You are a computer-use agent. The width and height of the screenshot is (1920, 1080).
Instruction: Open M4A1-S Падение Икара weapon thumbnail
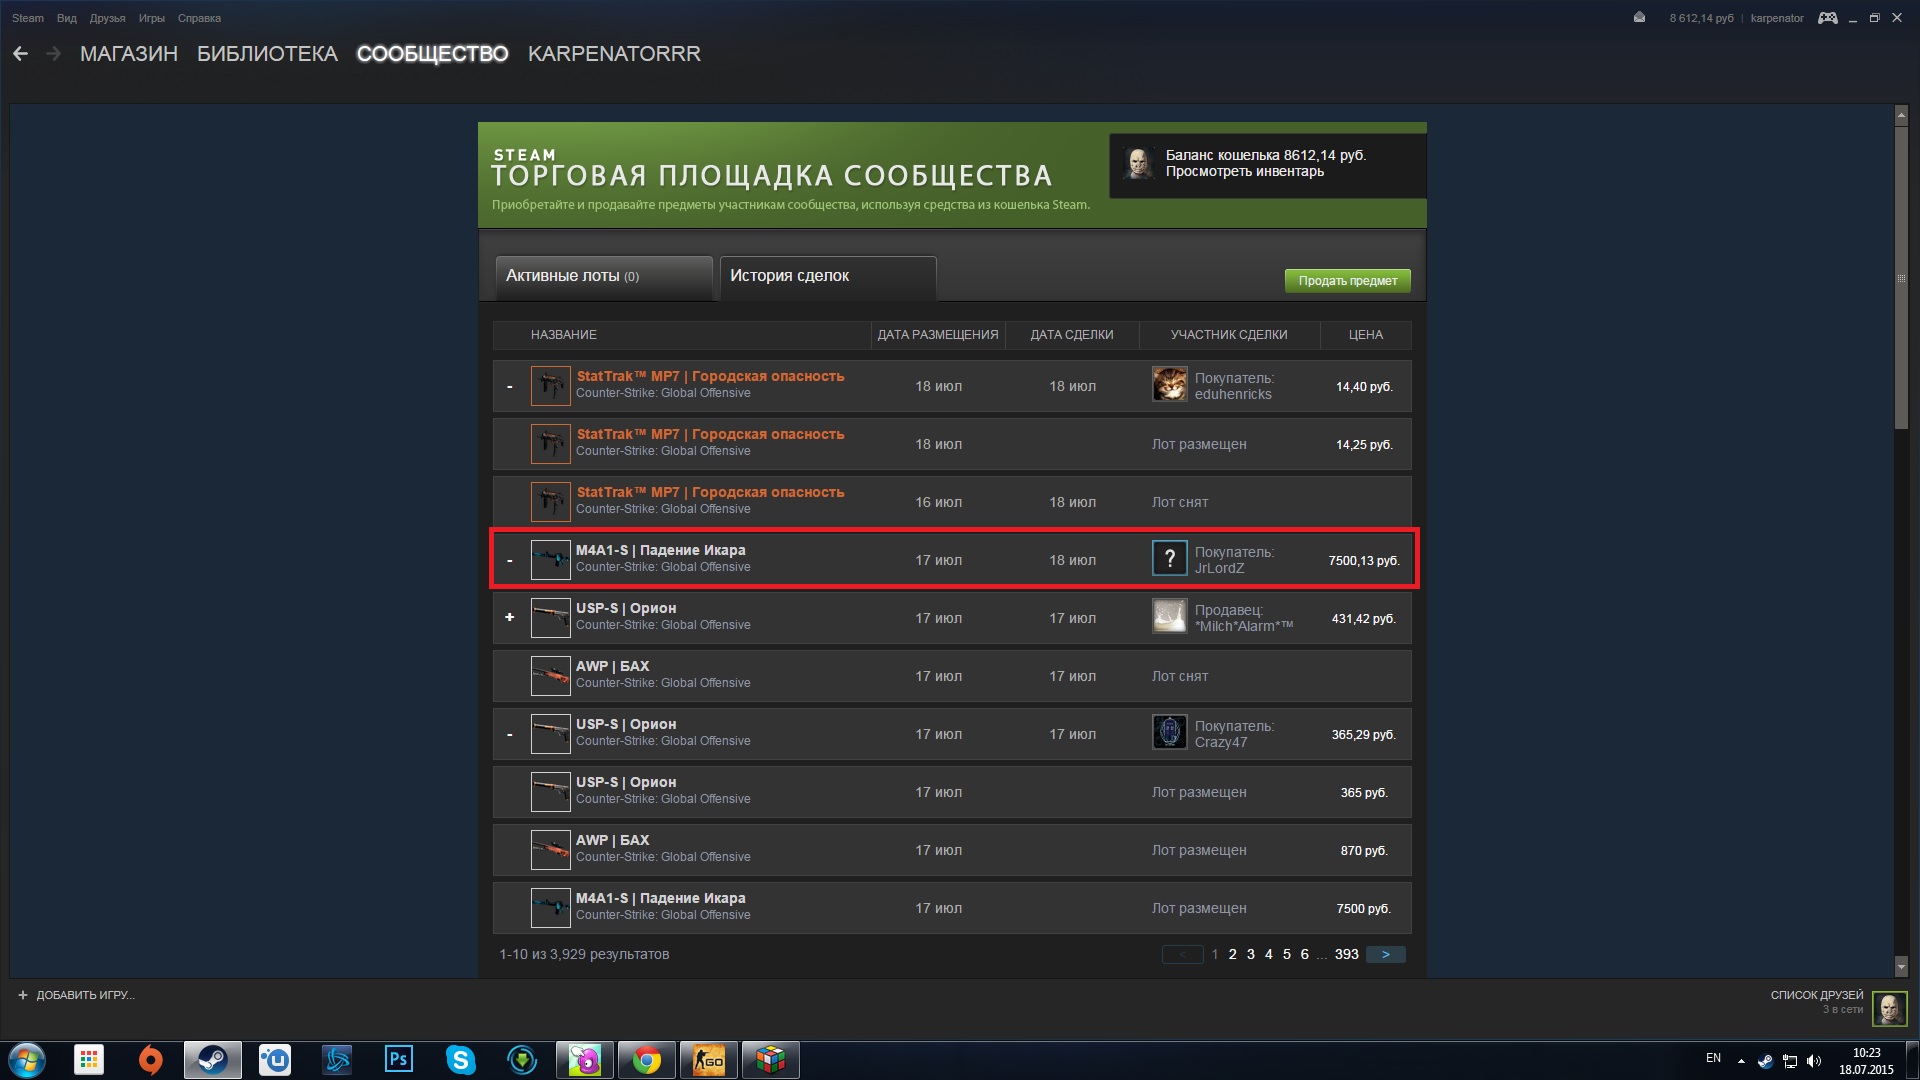550,559
